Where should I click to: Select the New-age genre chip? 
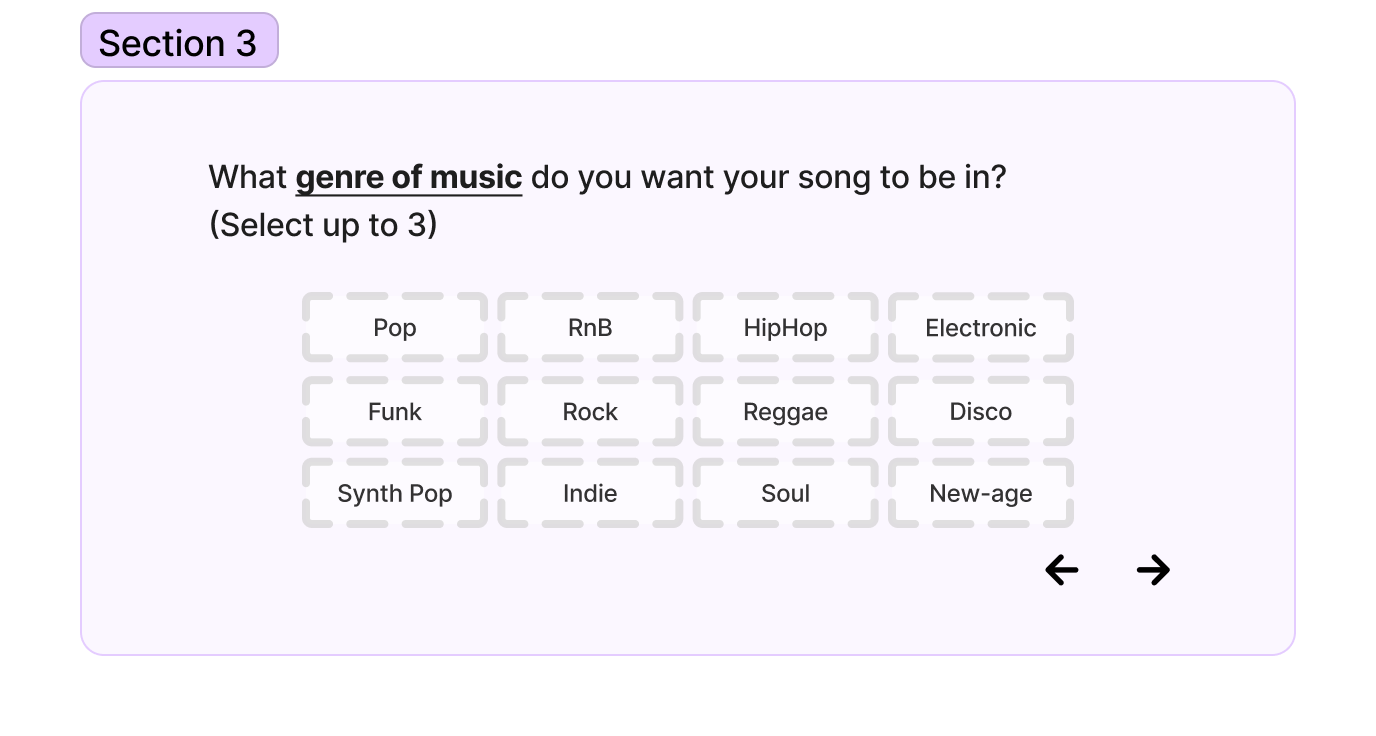[980, 494]
